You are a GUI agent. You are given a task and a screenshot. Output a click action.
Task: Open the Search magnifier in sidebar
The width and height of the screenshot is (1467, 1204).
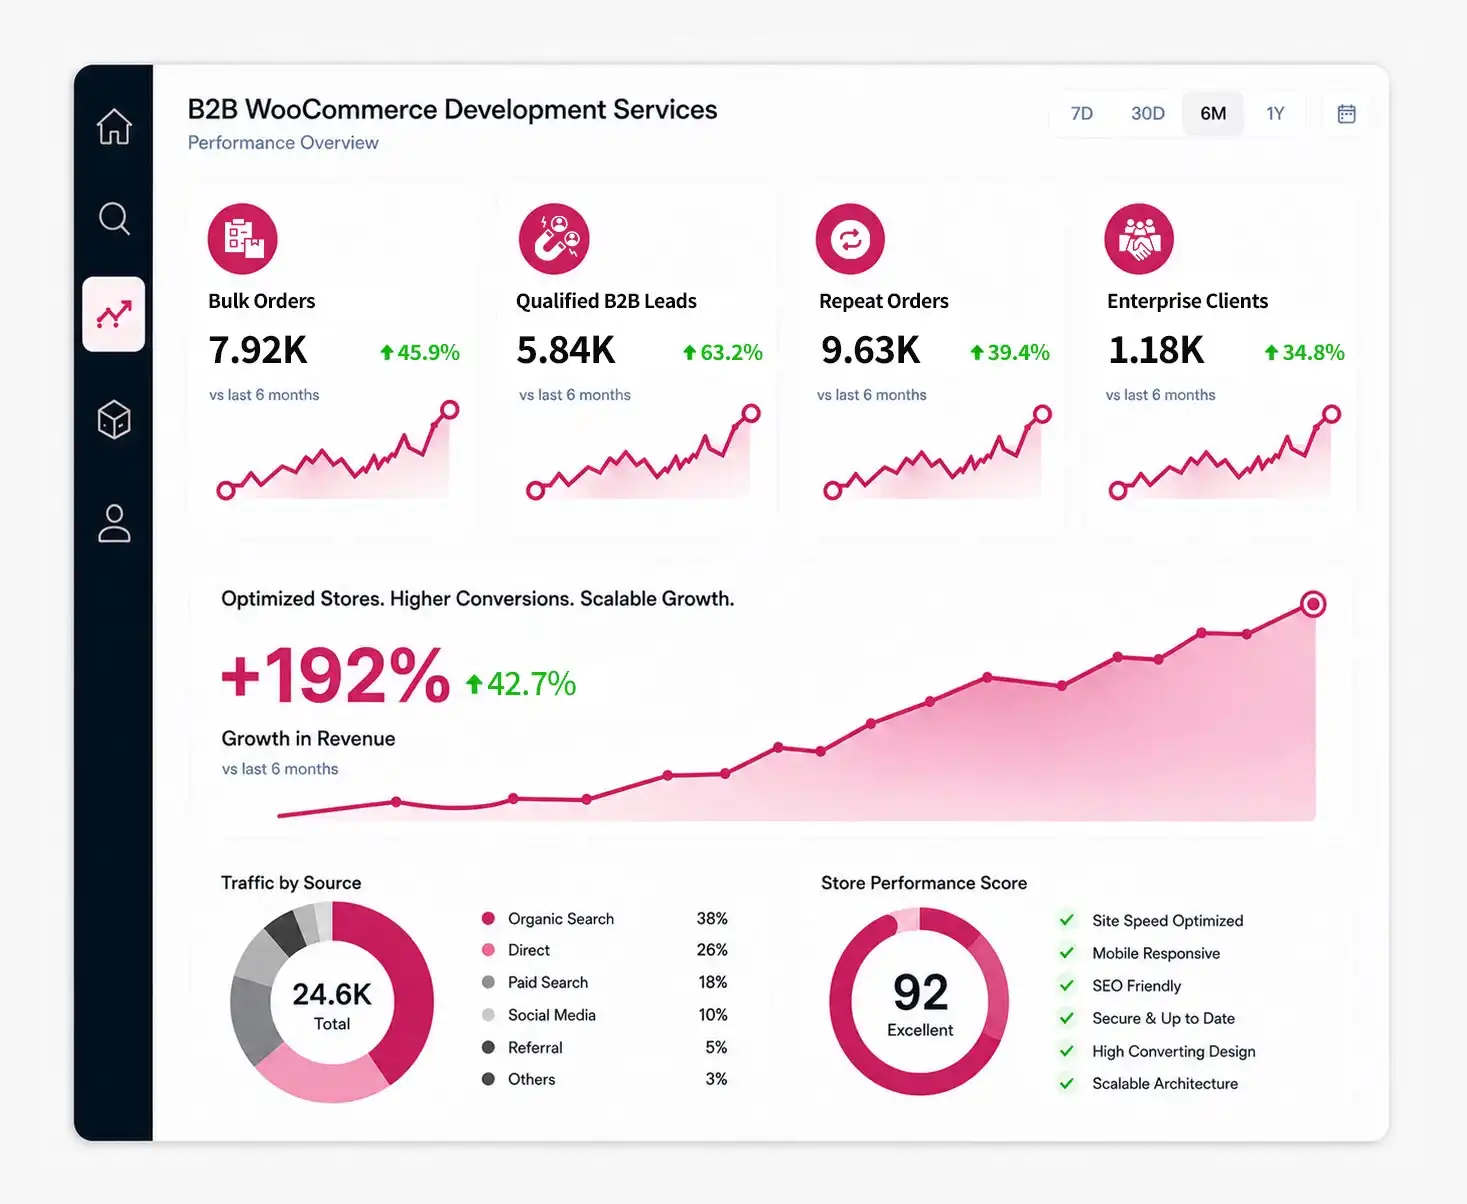(x=114, y=218)
